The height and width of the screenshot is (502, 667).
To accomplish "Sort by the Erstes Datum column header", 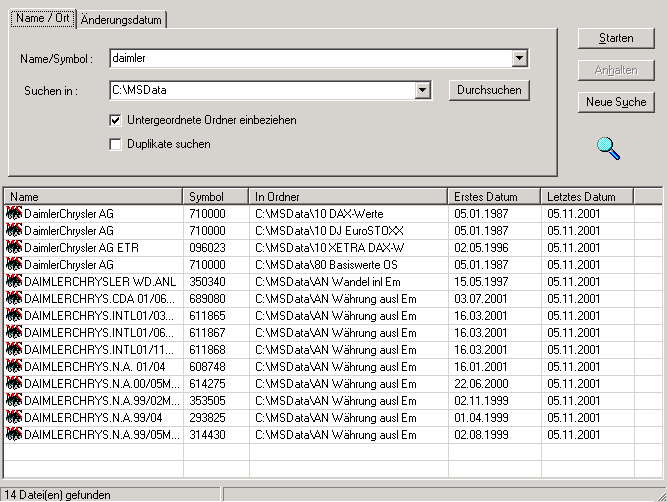I will coord(494,197).
